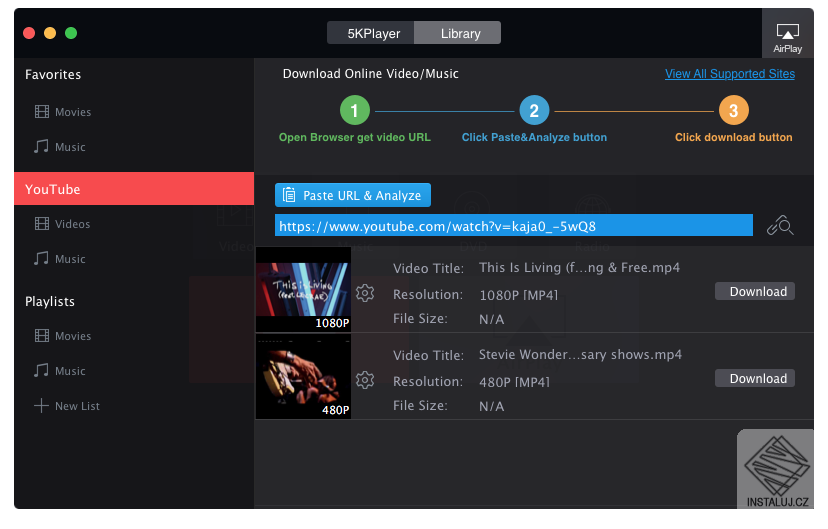The width and height of the screenshot is (828, 529).
Task: Download the Stevie Wonder 480P video
Action: click(x=755, y=378)
